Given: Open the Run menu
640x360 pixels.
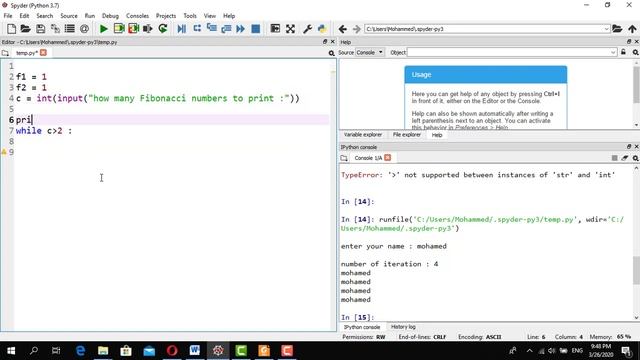Looking at the screenshot, I should click(89, 16).
